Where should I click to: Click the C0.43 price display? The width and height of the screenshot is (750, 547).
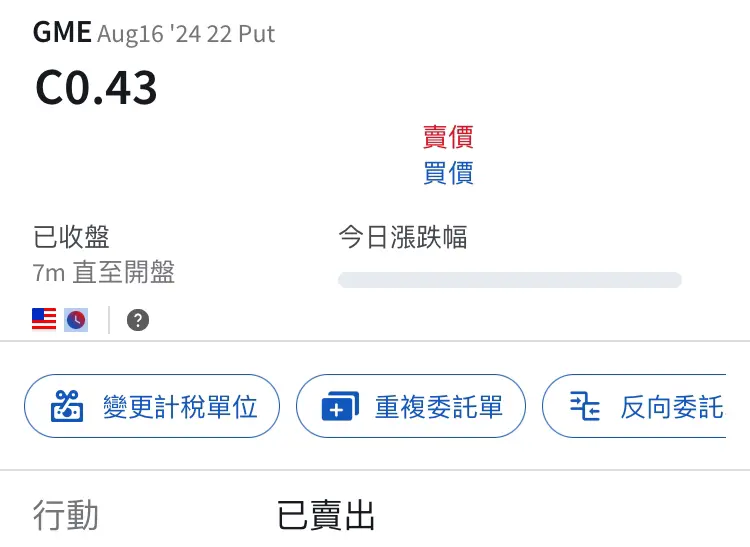point(96,88)
